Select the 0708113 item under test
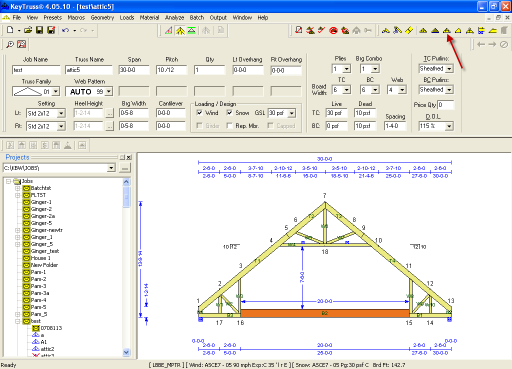The height and width of the screenshot is (369, 512). coord(51,328)
